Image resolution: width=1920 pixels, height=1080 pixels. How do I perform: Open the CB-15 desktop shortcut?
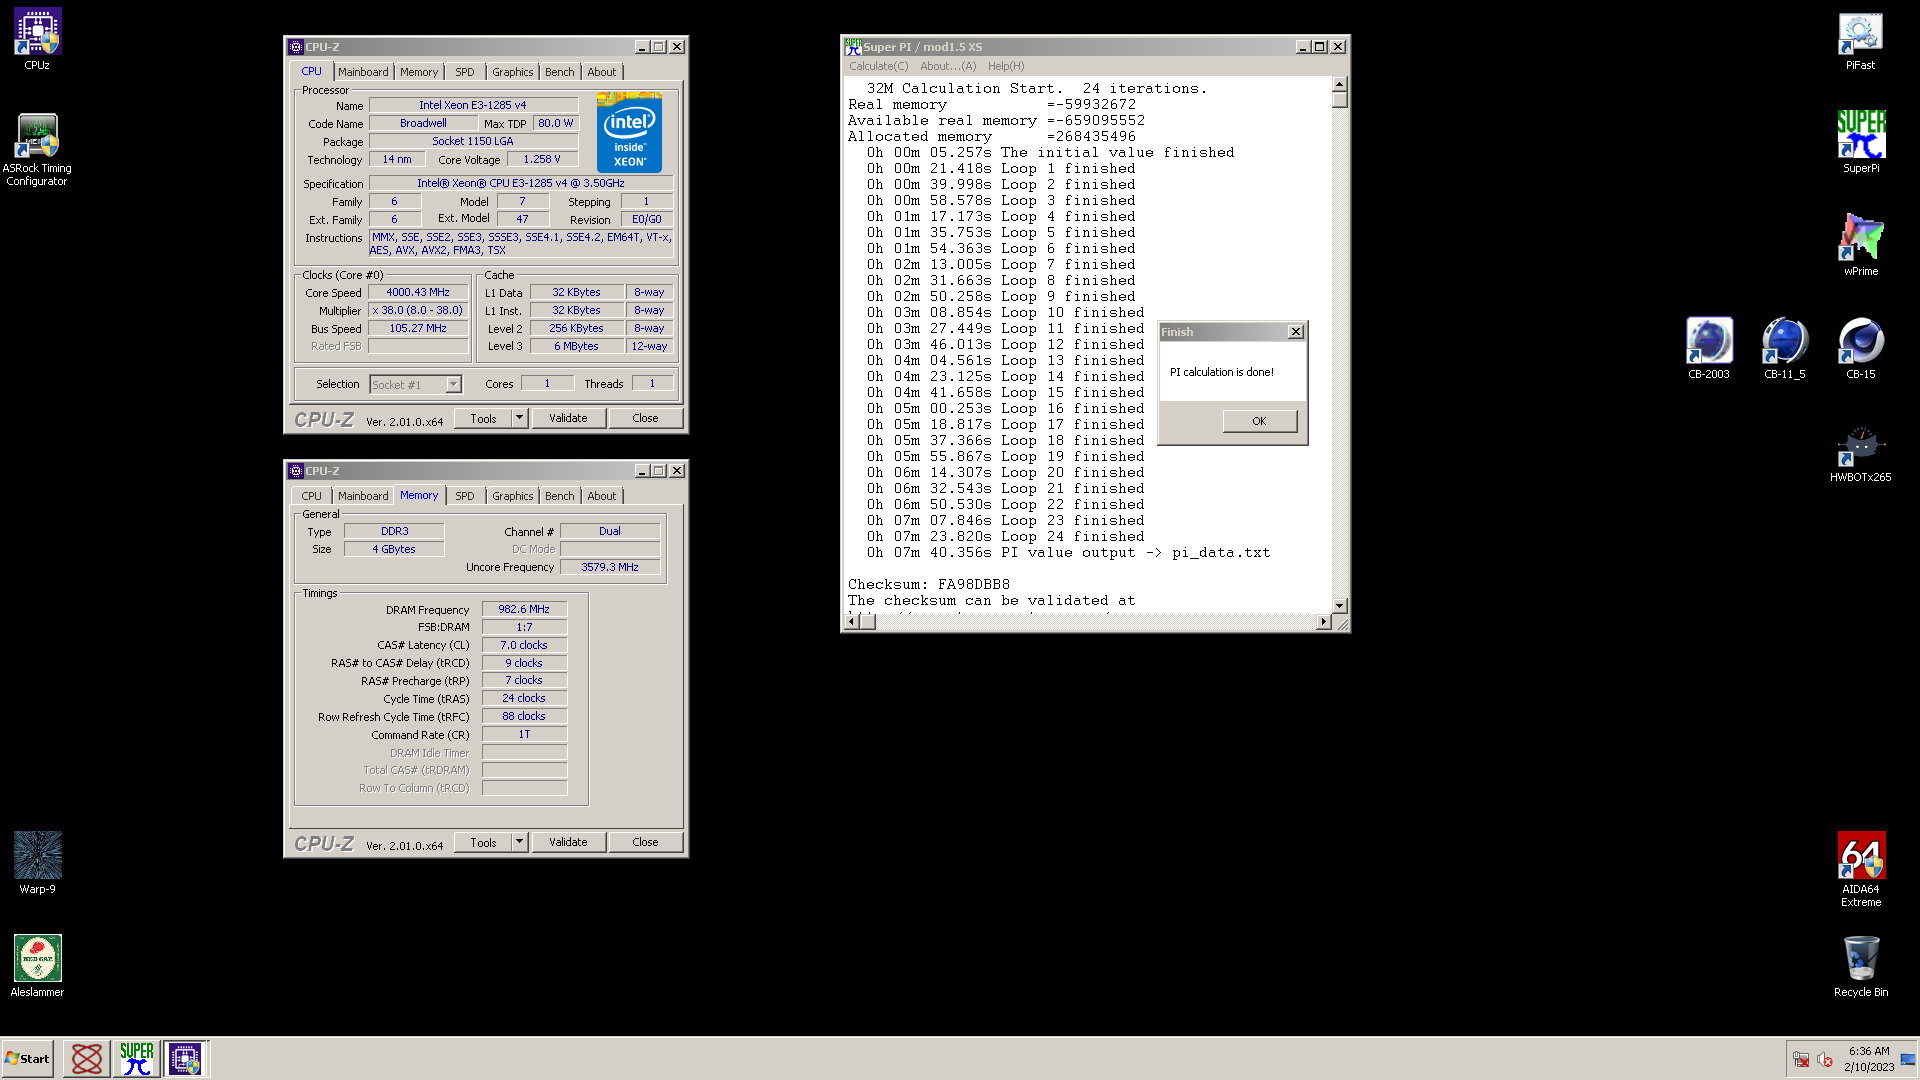(x=1860, y=349)
